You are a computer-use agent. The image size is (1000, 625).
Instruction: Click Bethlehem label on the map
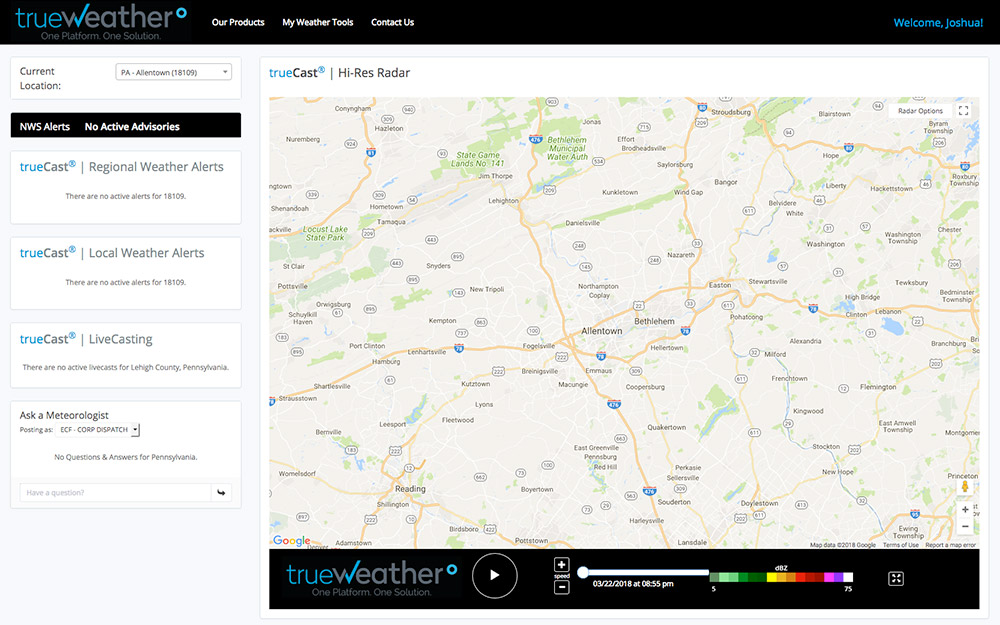pos(654,321)
